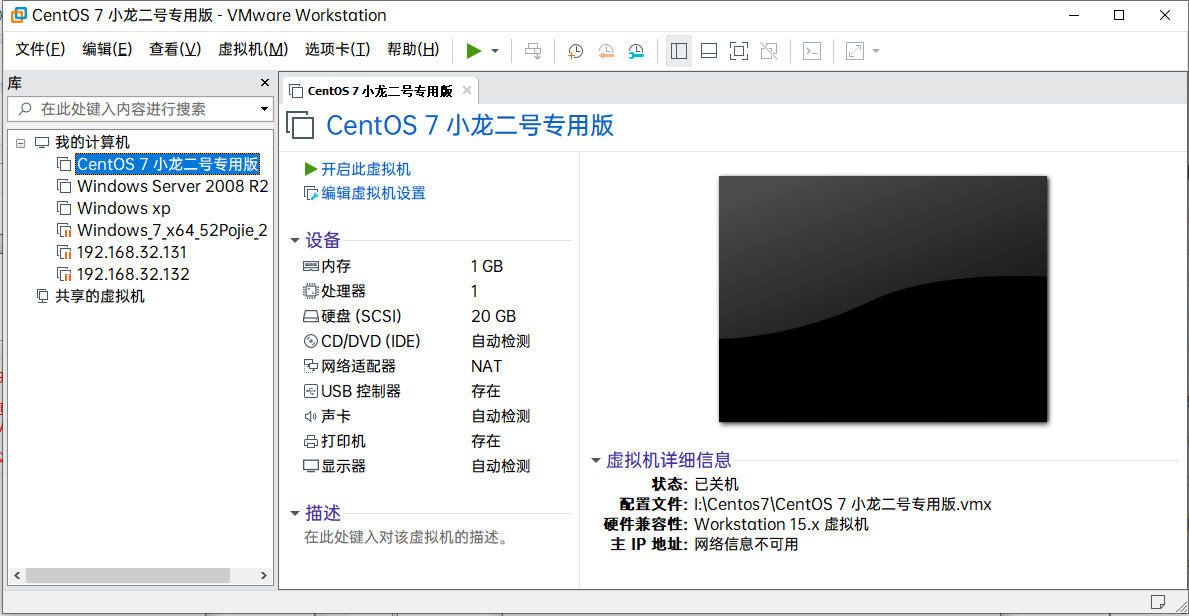
Task: Collapse the 描述 section
Action: pyautogui.click(x=295, y=514)
